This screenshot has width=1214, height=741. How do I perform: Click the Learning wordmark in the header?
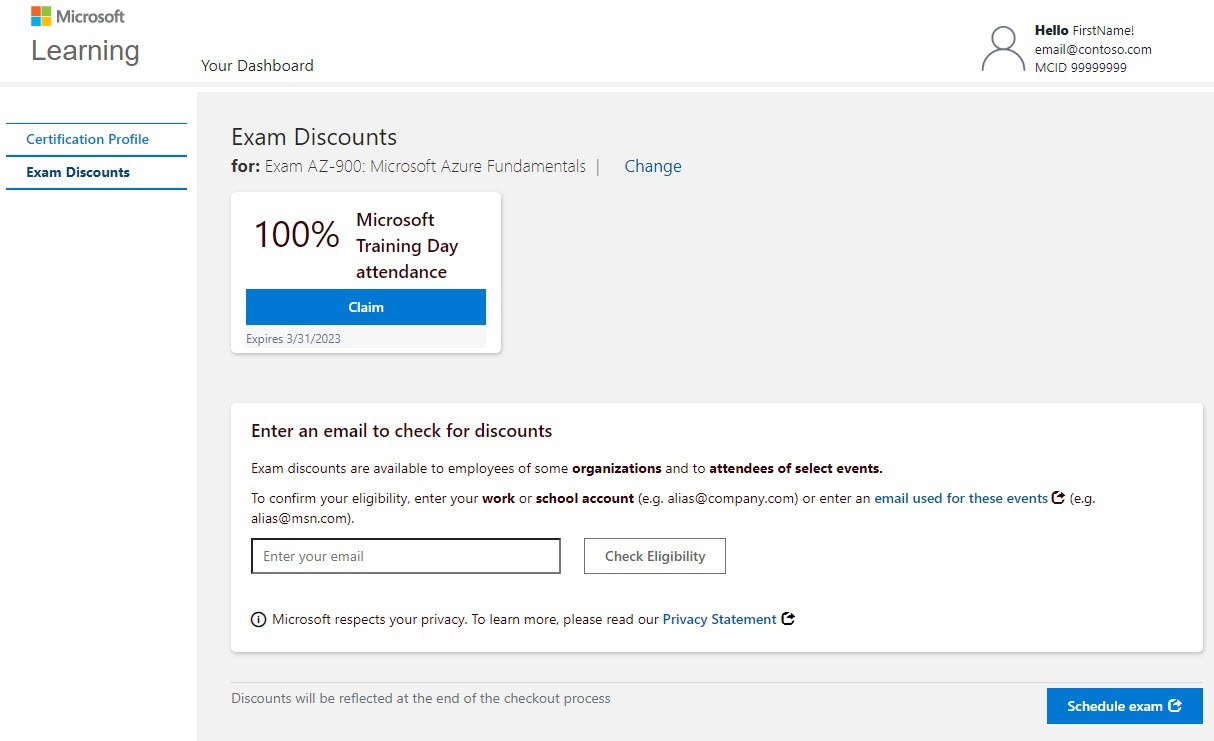pos(84,50)
